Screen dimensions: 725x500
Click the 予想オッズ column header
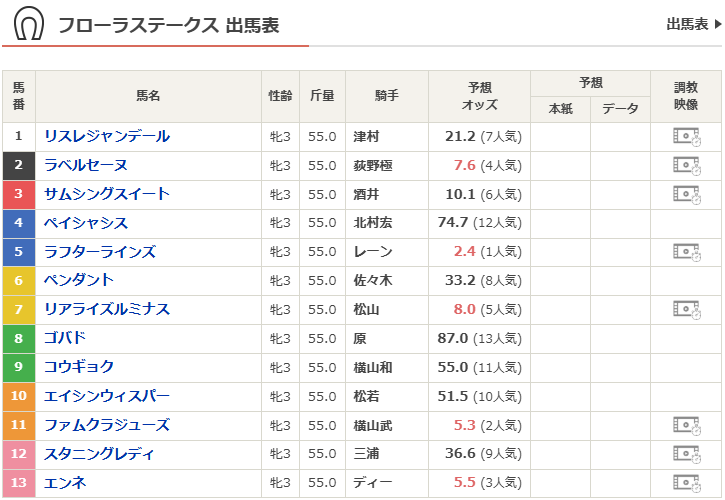click(x=479, y=96)
